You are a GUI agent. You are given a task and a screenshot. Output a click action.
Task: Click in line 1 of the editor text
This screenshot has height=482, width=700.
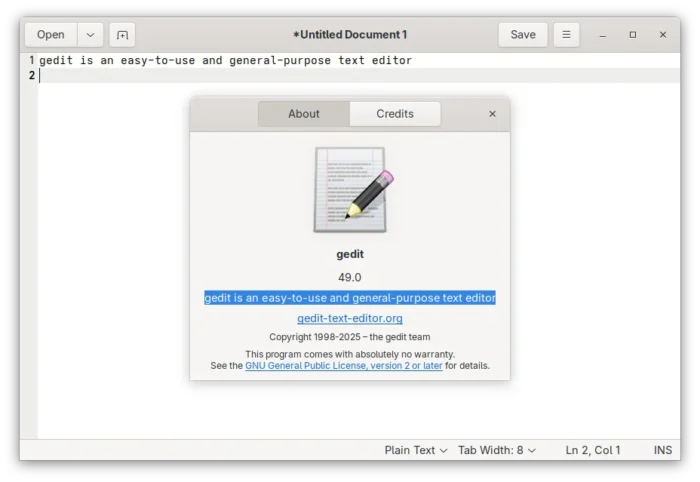coord(225,60)
